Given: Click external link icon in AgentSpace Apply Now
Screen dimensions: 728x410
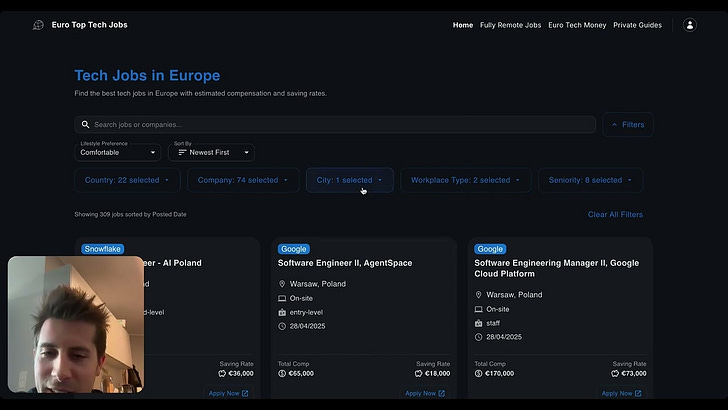Looking at the screenshot, I should (442, 393).
